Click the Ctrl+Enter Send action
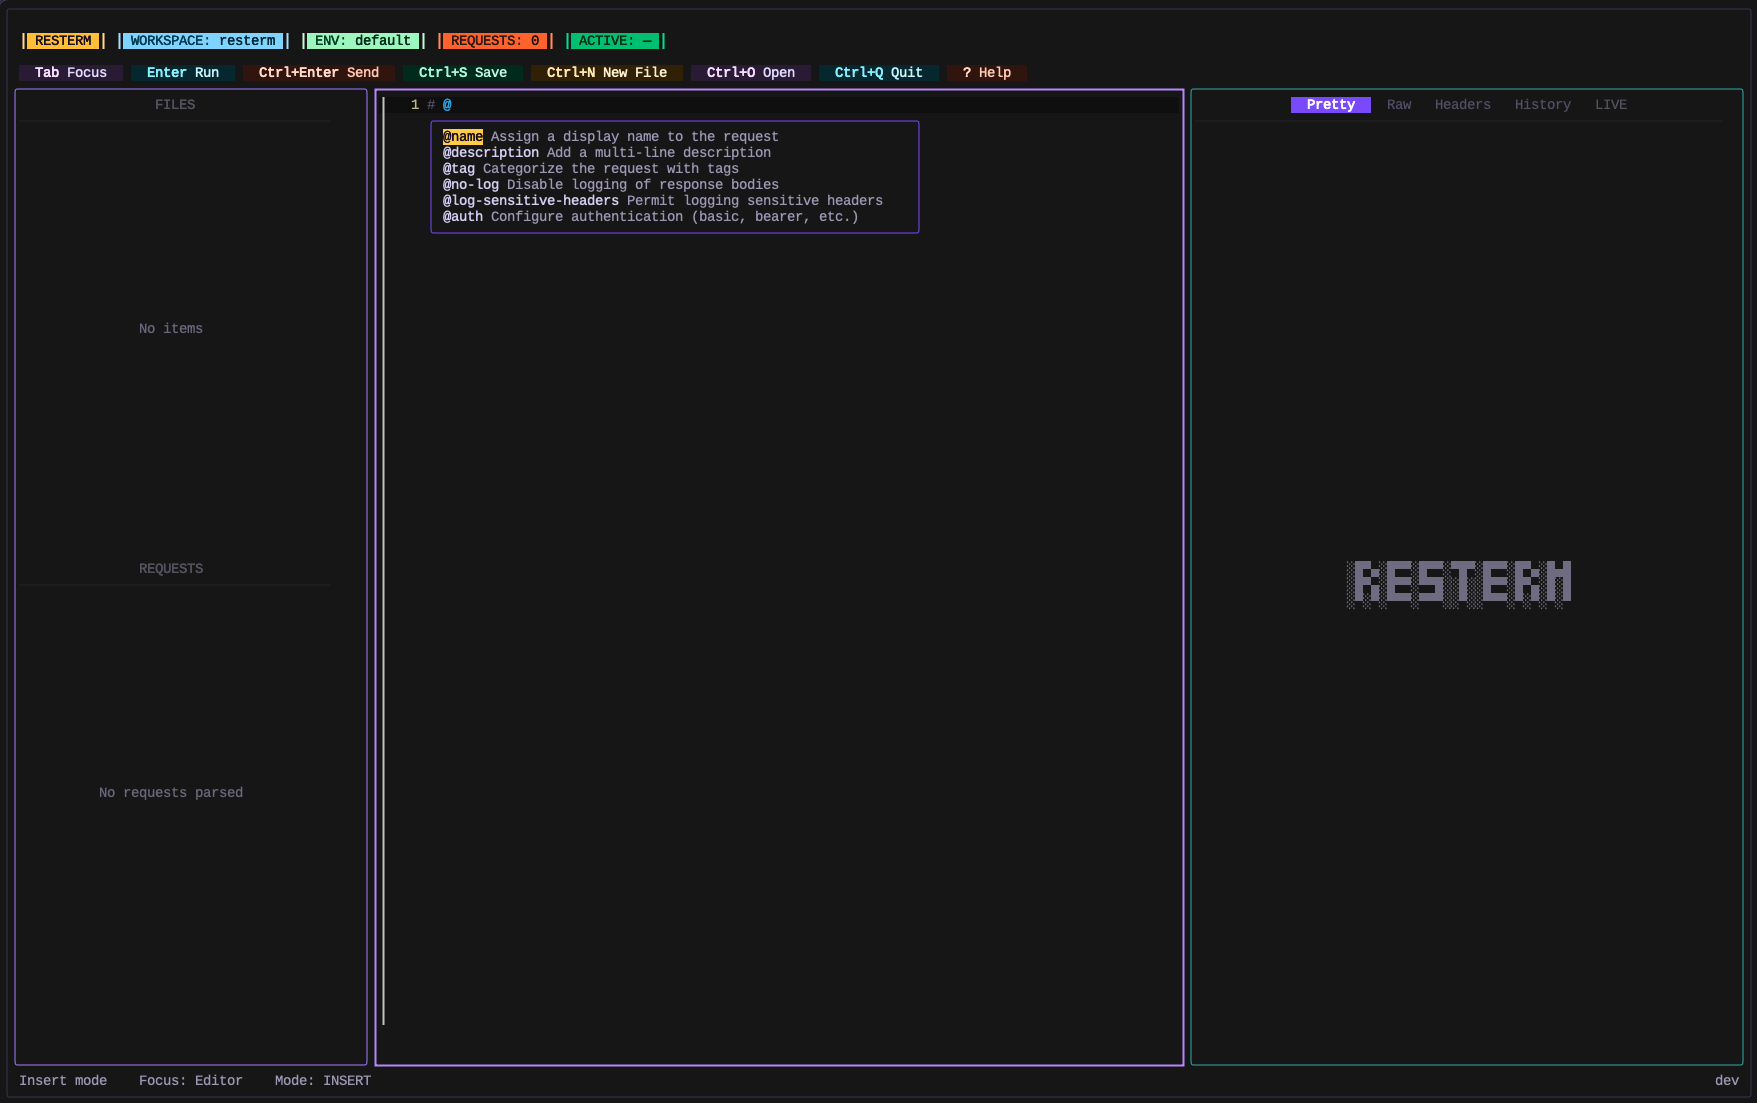This screenshot has width=1757, height=1103. [318, 72]
